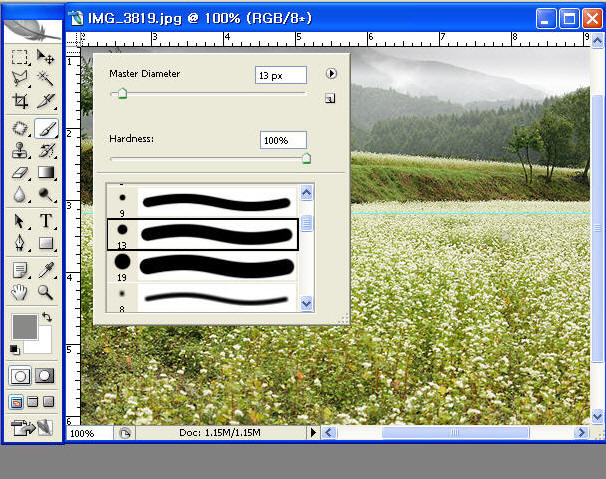The width and height of the screenshot is (606, 479).
Task: Select the Pen tool
Action: pyautogui.click(x=19, y=244)
